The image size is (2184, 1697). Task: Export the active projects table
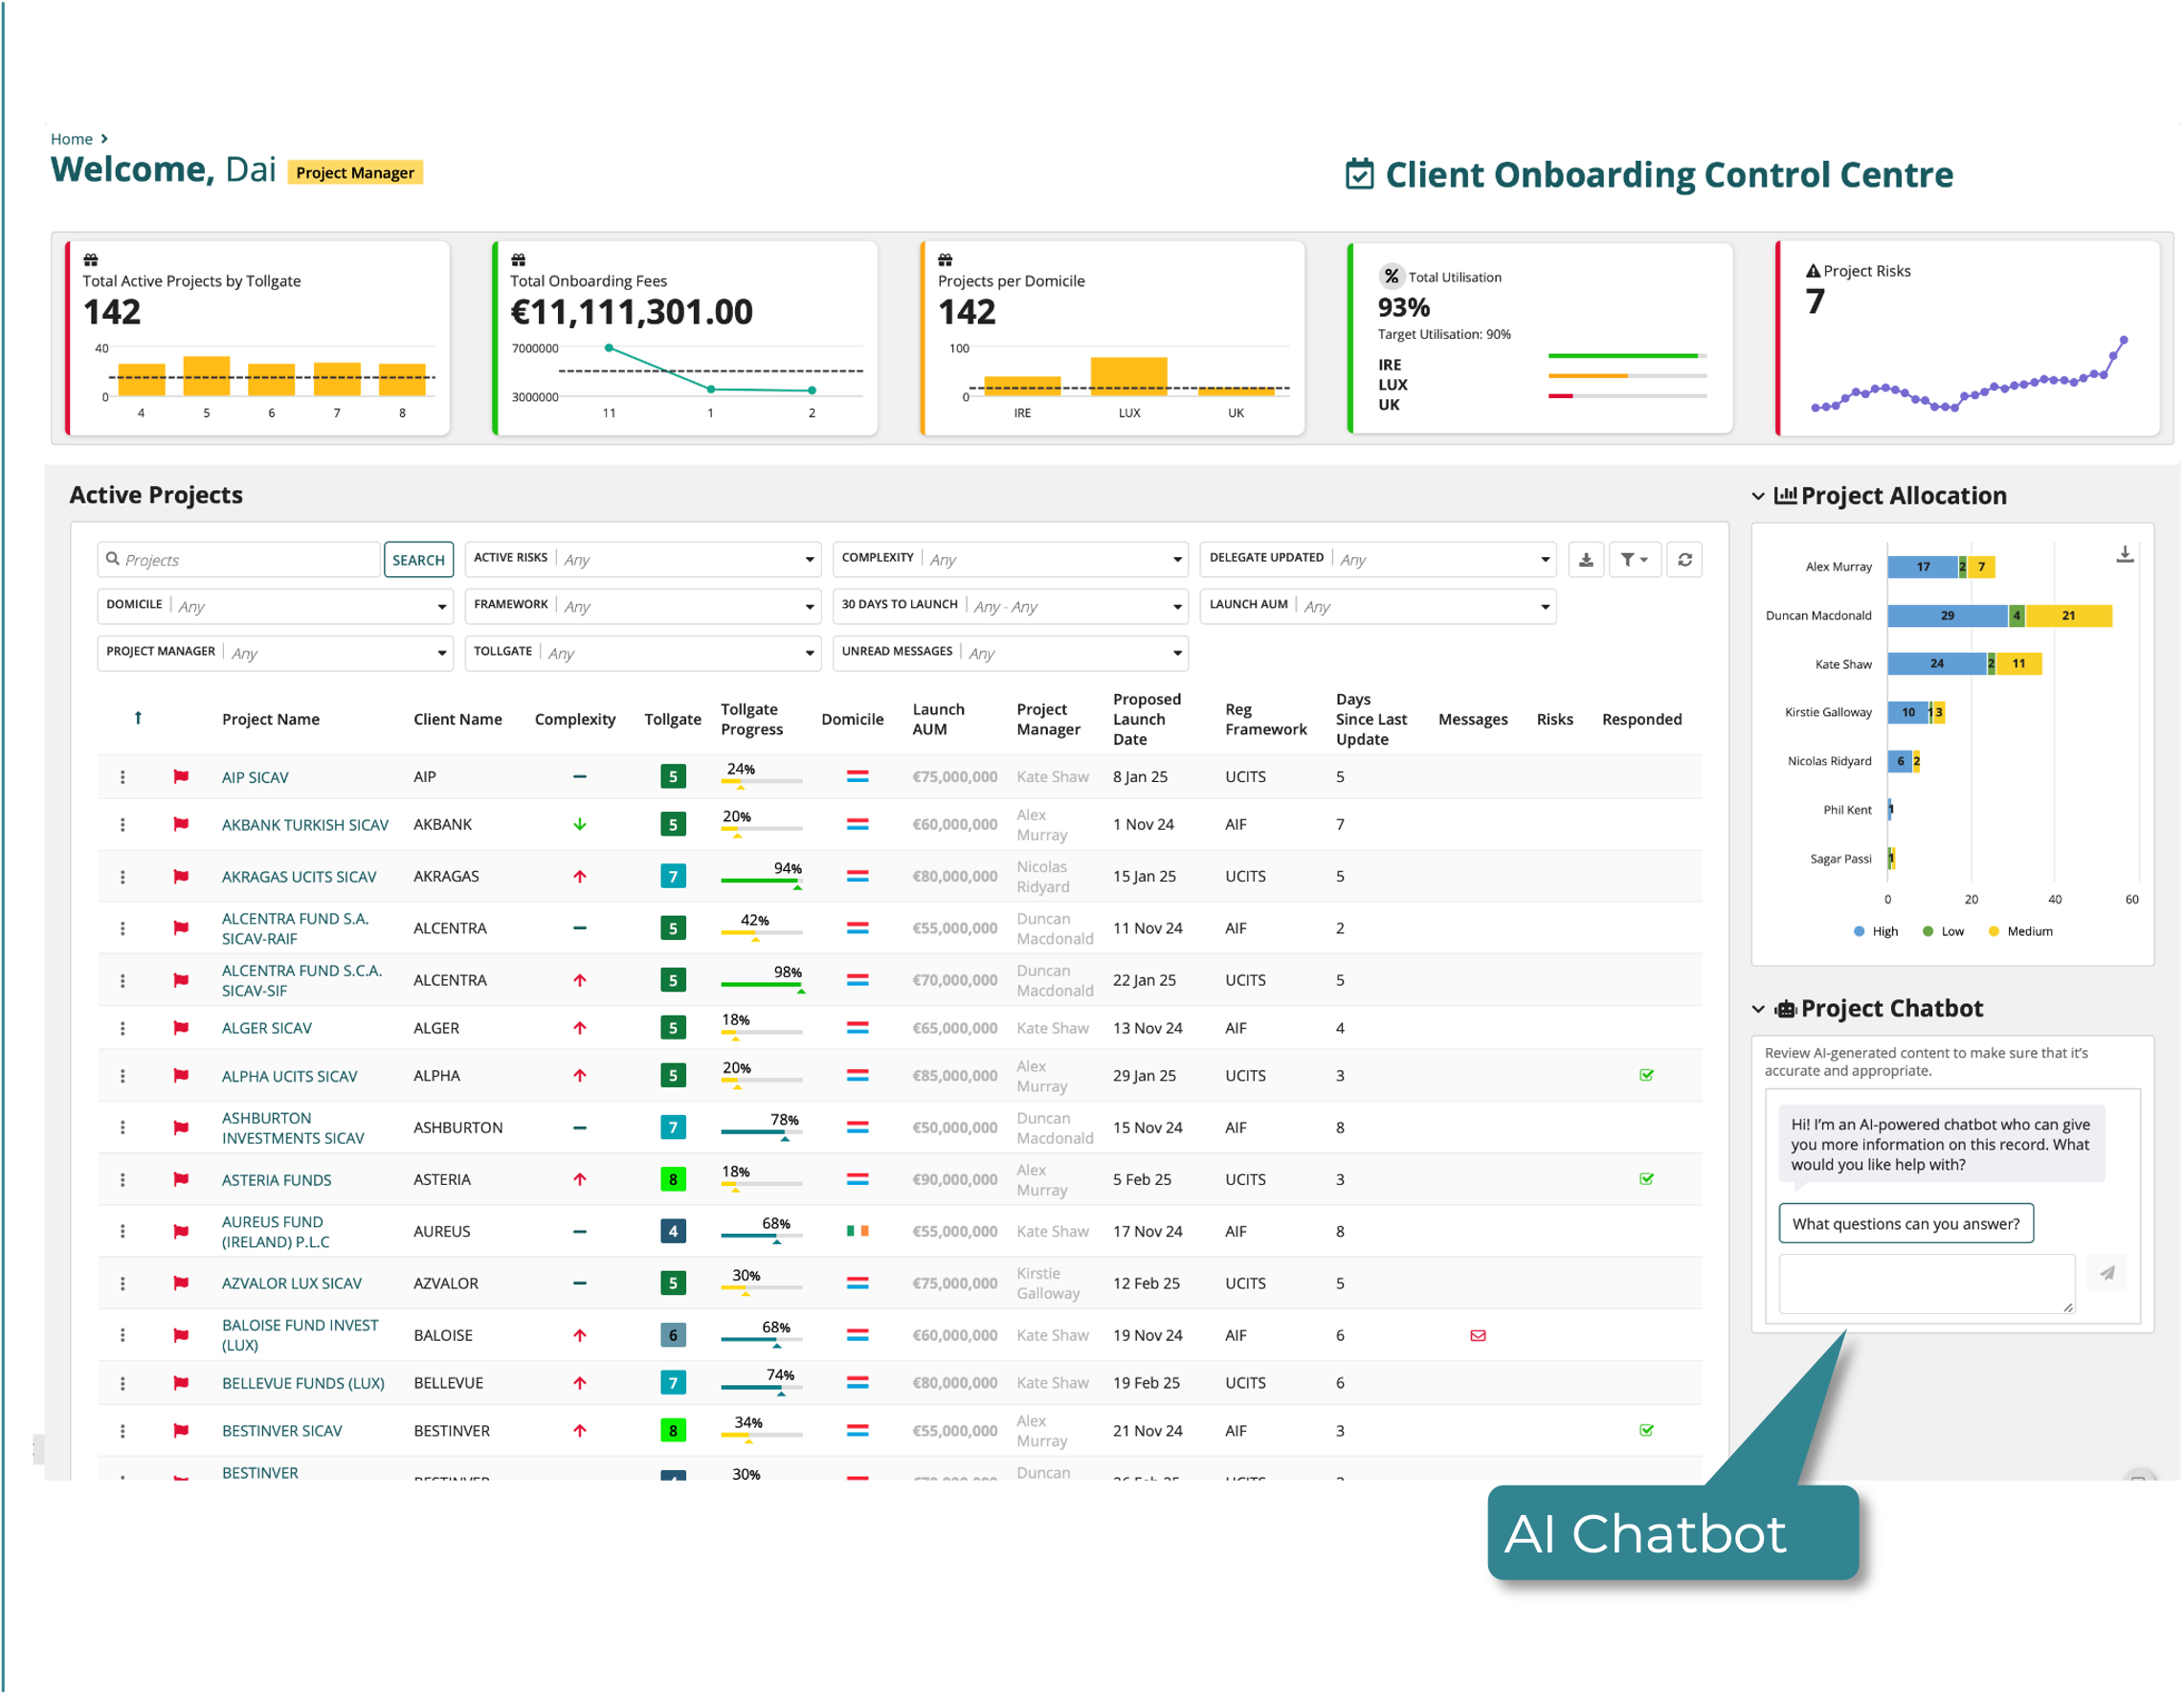point(1587,560)
